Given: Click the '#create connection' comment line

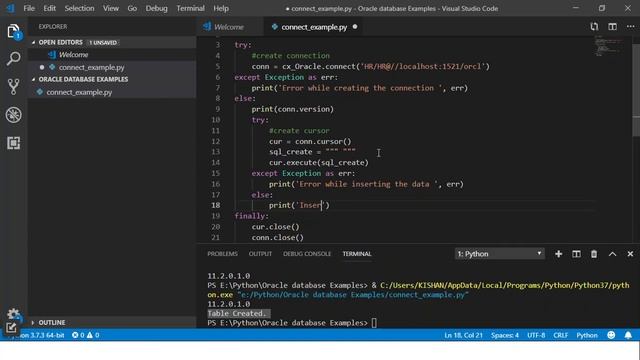Looking at the screenshot, I should click(291, 56).
